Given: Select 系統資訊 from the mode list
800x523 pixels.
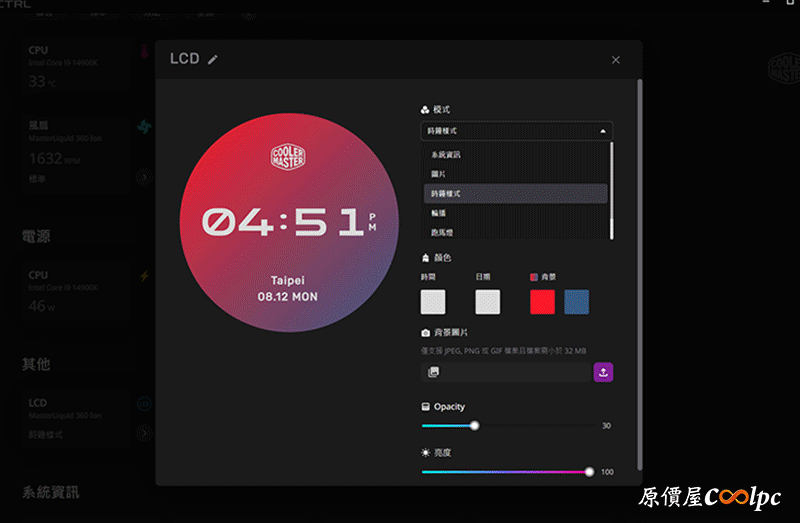Looking at the screenshot, I should (446, 155).
